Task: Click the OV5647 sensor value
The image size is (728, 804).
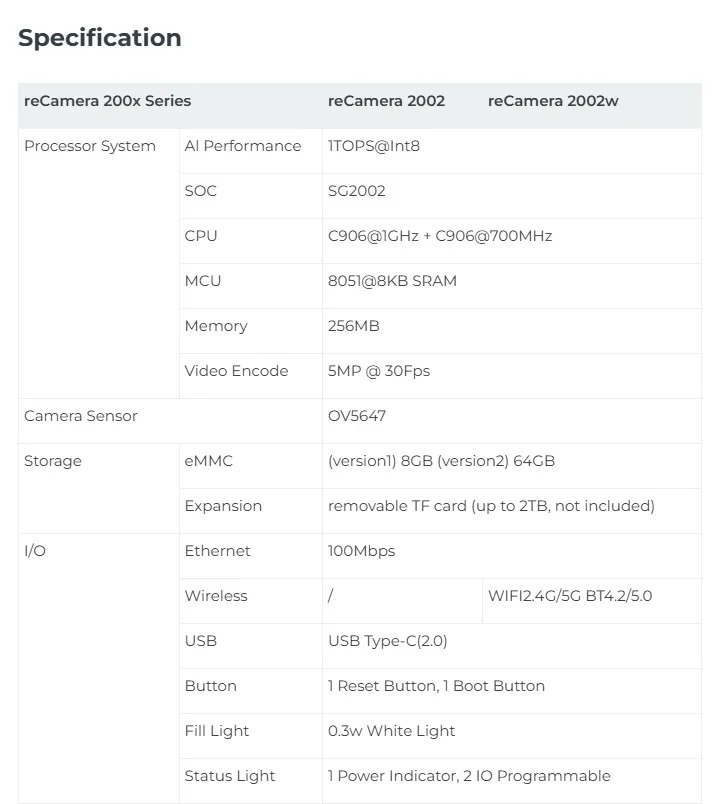Action: [357, 416]
